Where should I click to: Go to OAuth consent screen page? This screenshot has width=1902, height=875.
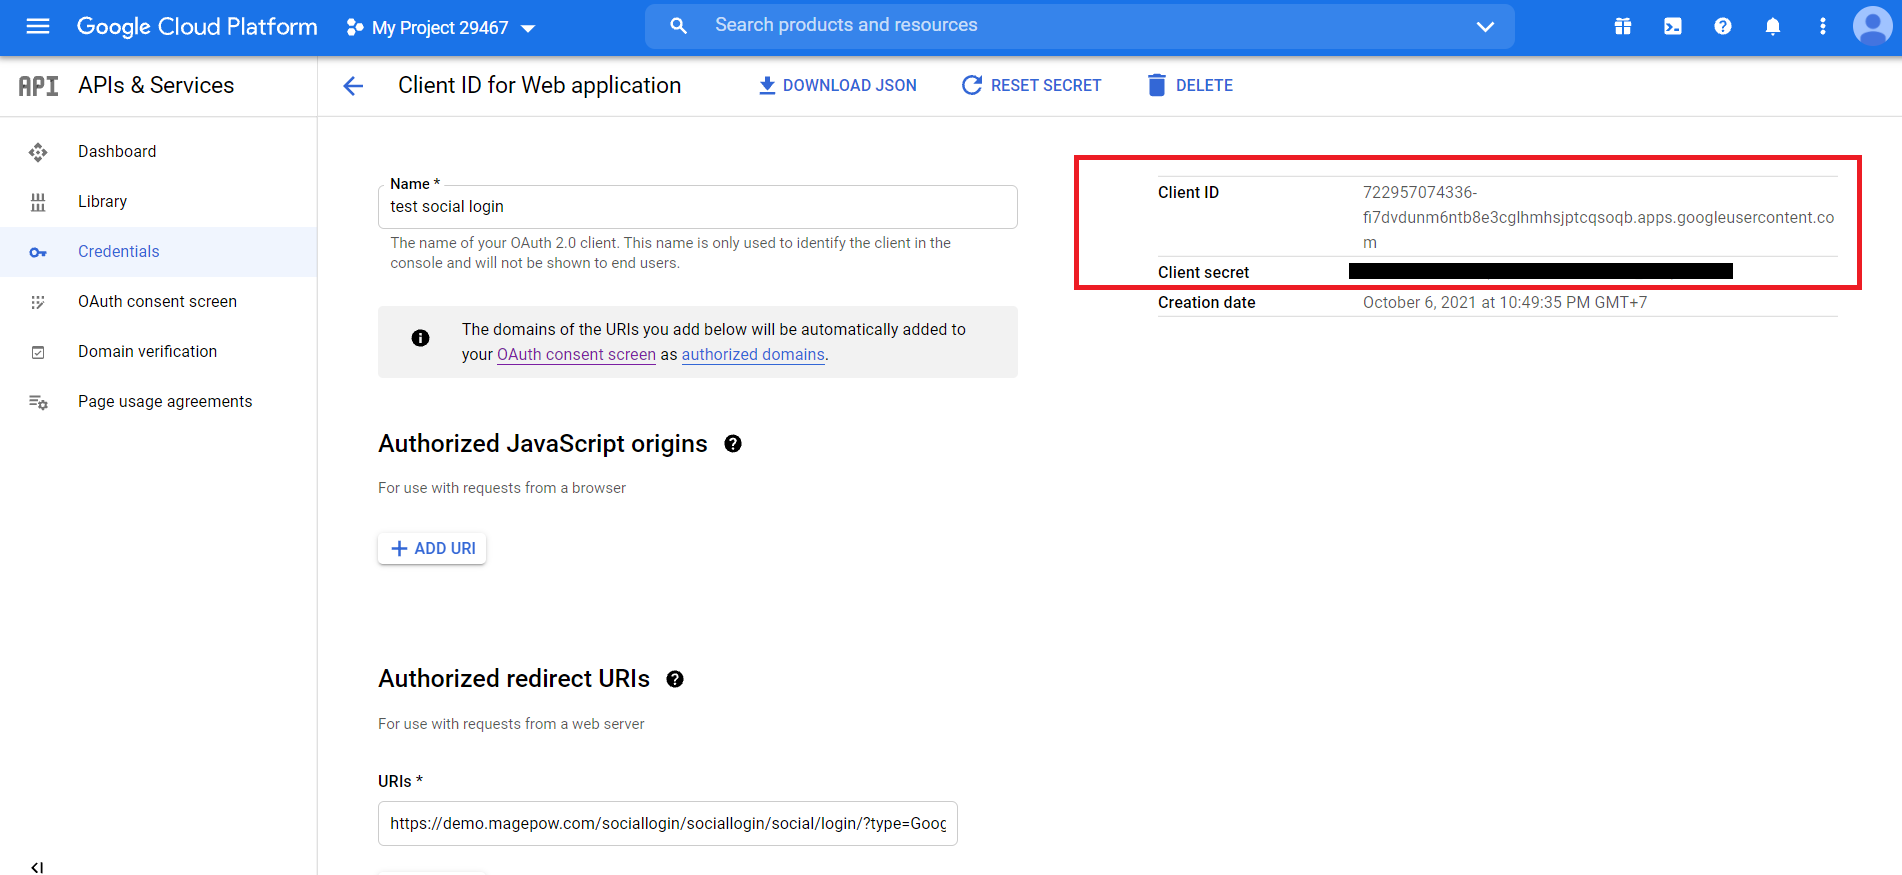point(157,302)
